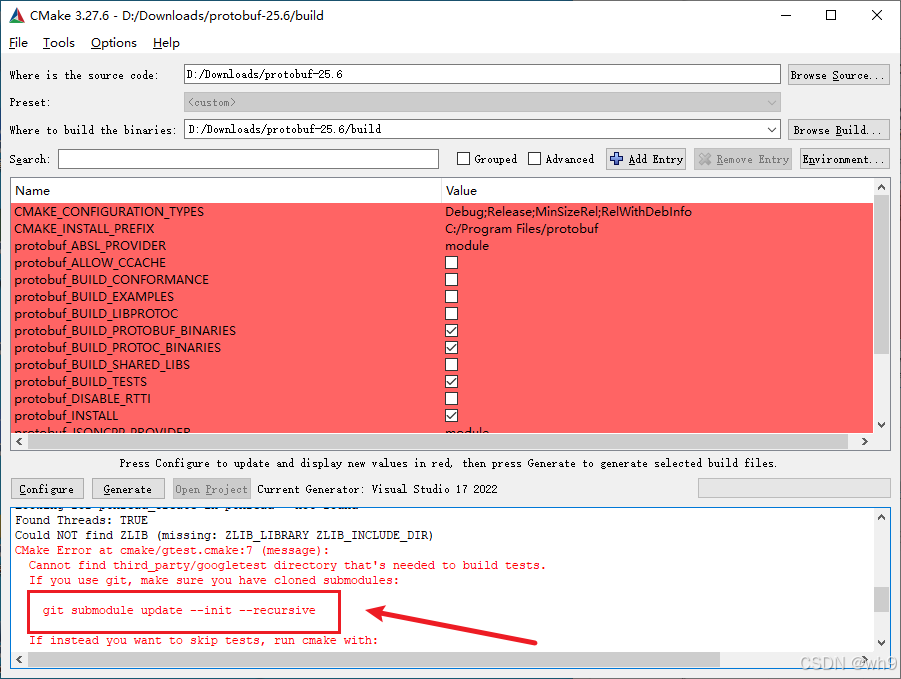The height and width of the screenshot is (679, 901).
Task: Open the Help menu
Action: 166,43
